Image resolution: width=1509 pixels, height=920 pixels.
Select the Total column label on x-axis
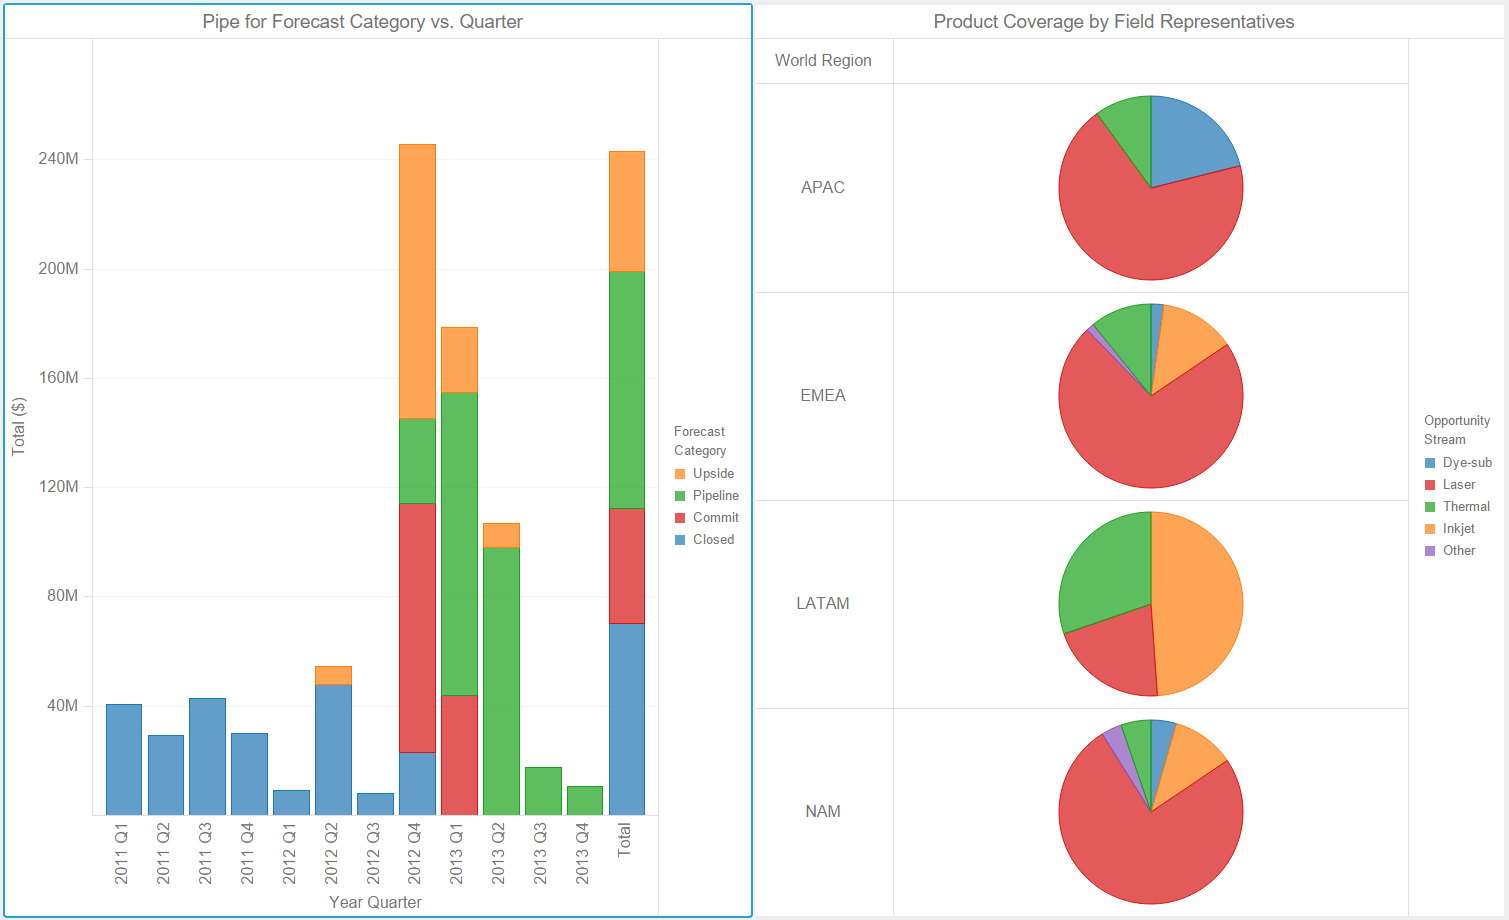pyautogui.click(x=625, y=840)
